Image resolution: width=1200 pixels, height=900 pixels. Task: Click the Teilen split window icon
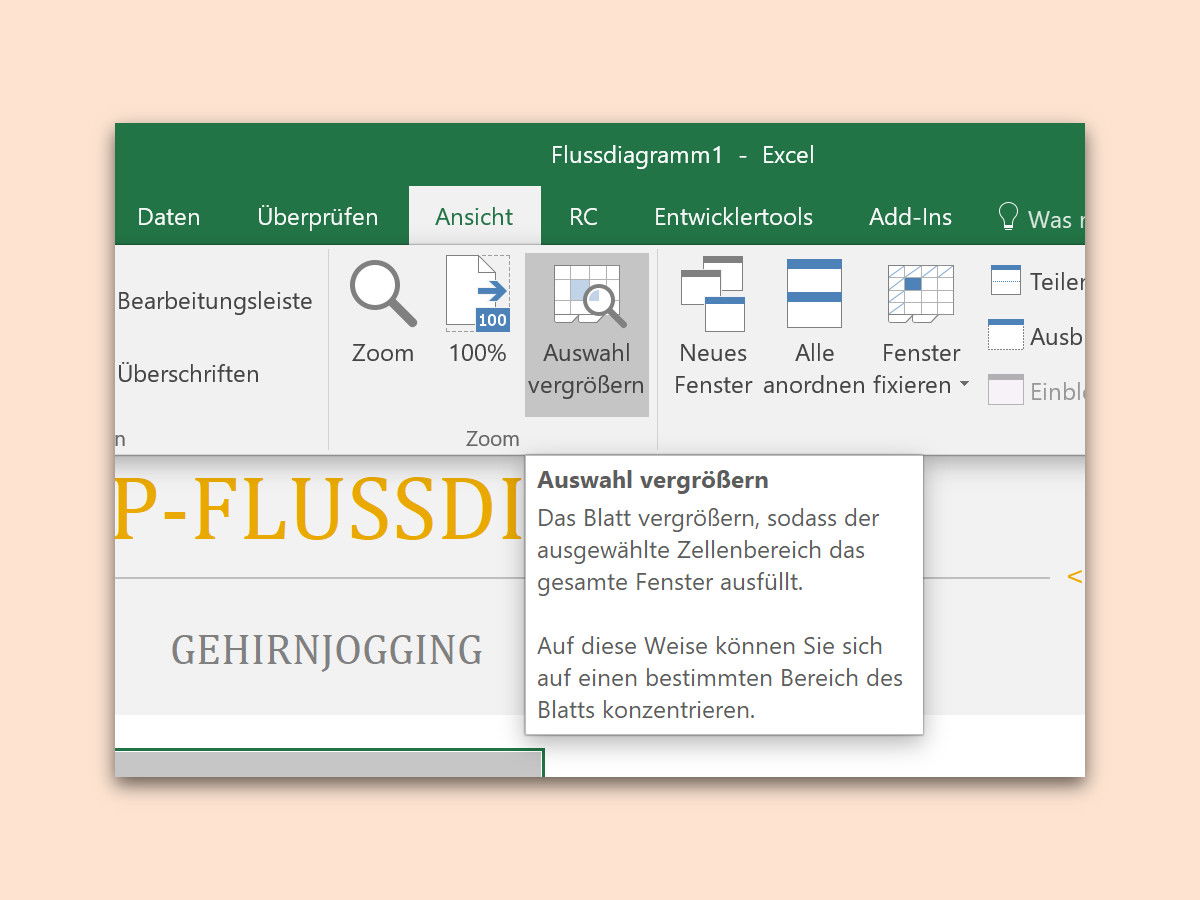pyautogui.click(x=1006, y=281)
